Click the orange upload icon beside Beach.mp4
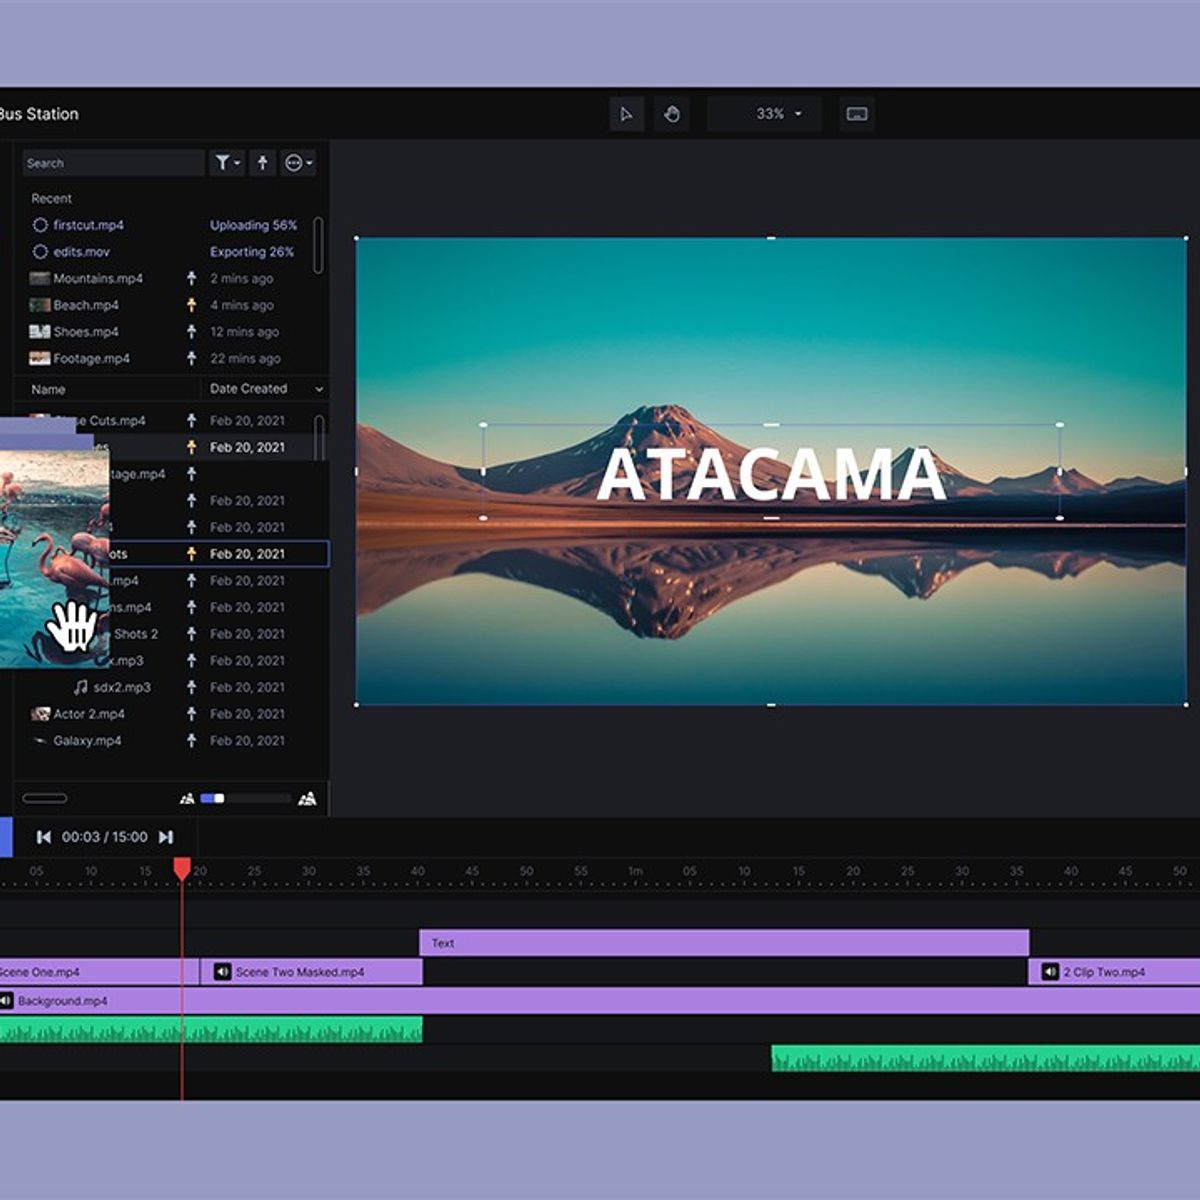Screen dimensions: 1200x1200 point(192,305)
